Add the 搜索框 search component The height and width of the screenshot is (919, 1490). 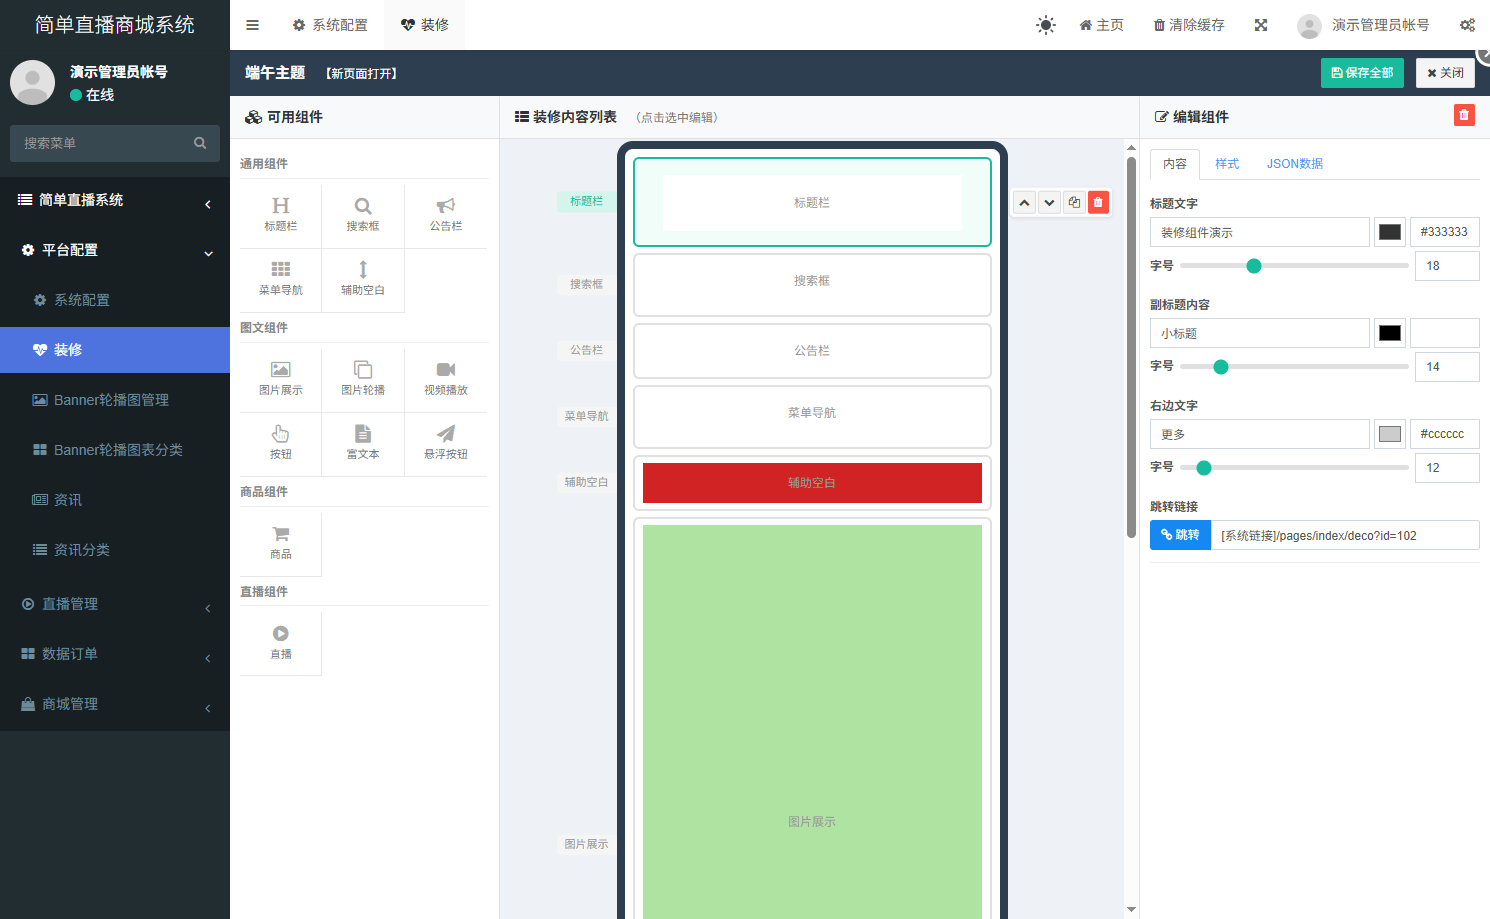[363, 215]
